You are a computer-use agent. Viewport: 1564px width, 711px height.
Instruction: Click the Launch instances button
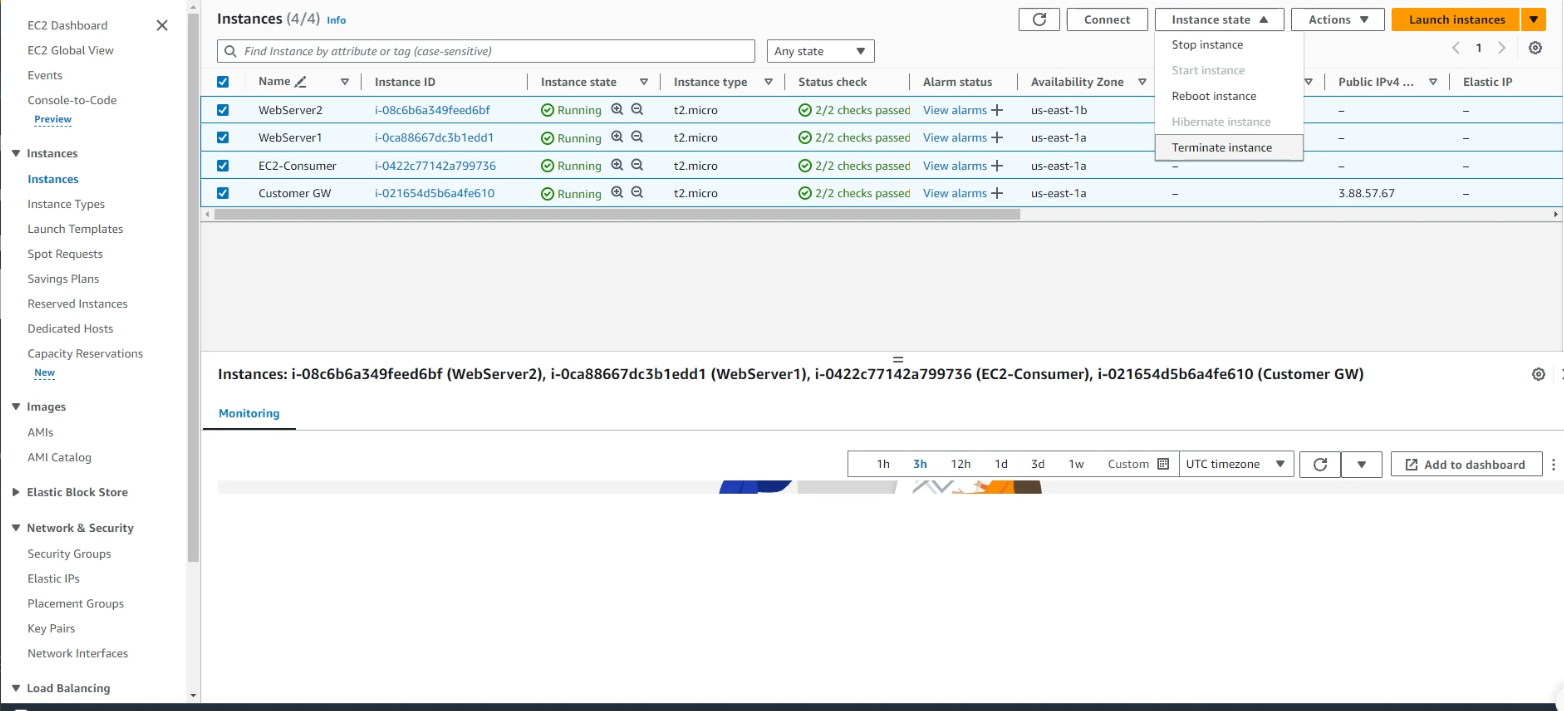coord(1456,20)
